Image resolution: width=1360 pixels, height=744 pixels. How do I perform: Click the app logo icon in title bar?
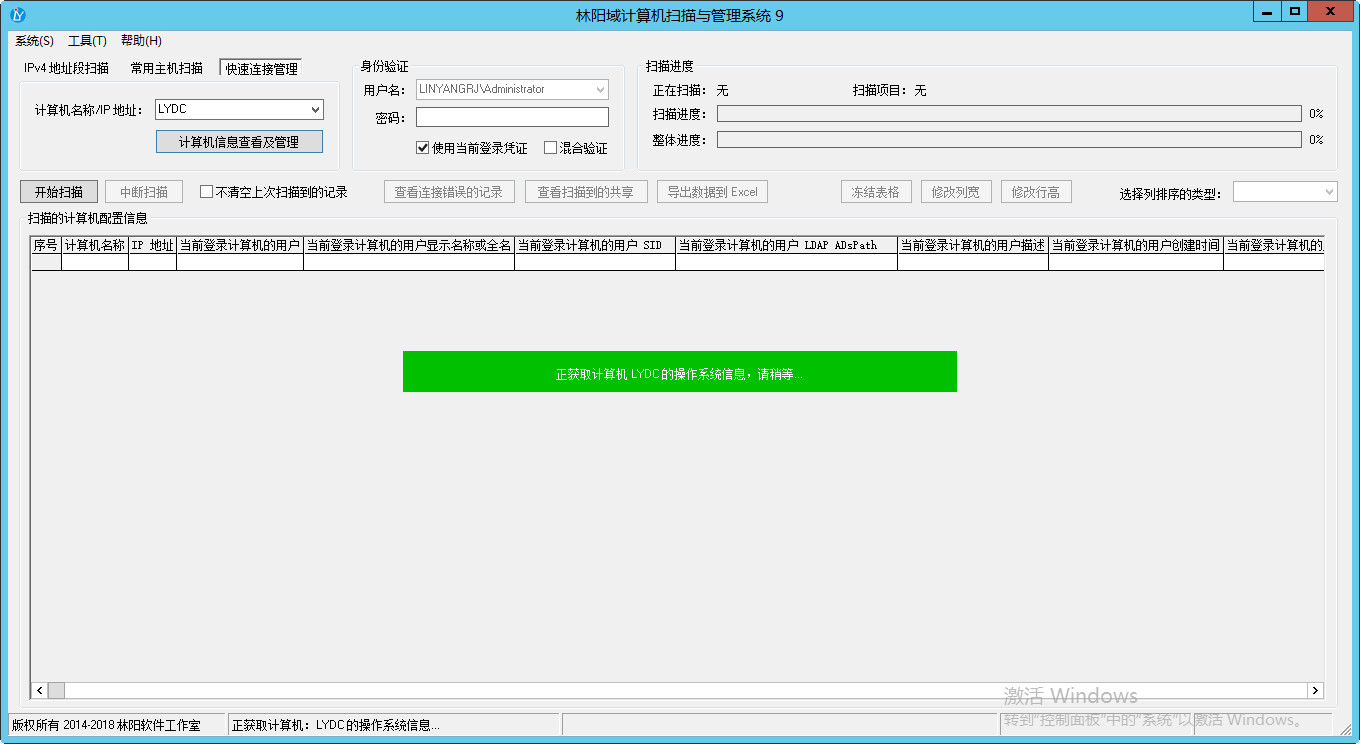pos(17,15)
